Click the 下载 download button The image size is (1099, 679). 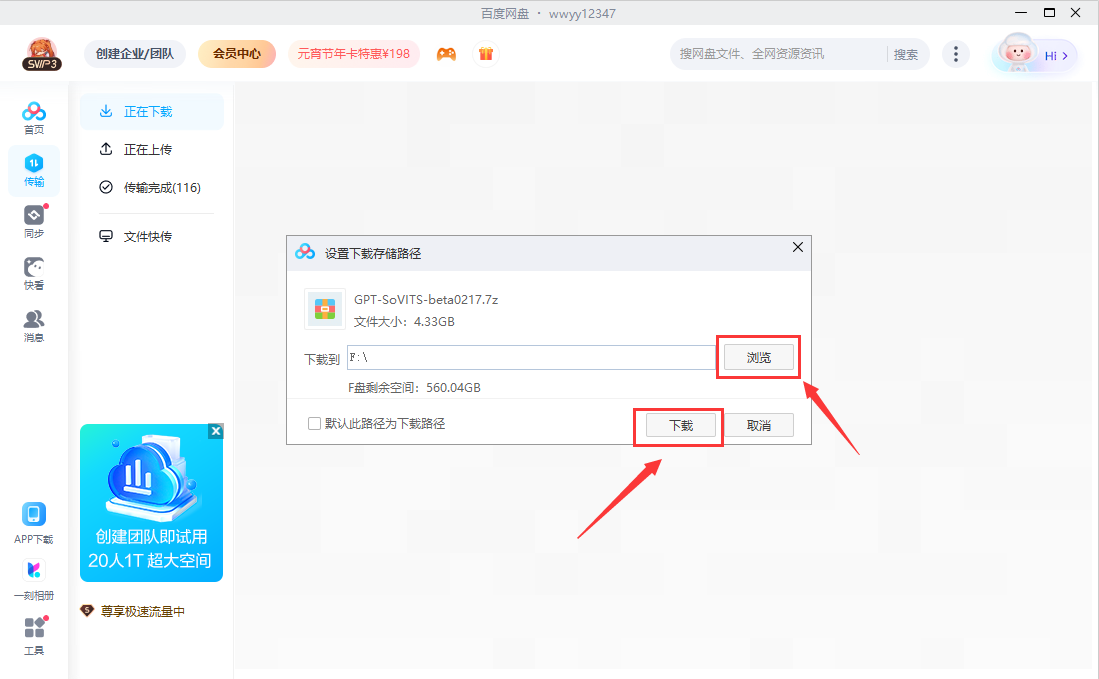[681, 425]
